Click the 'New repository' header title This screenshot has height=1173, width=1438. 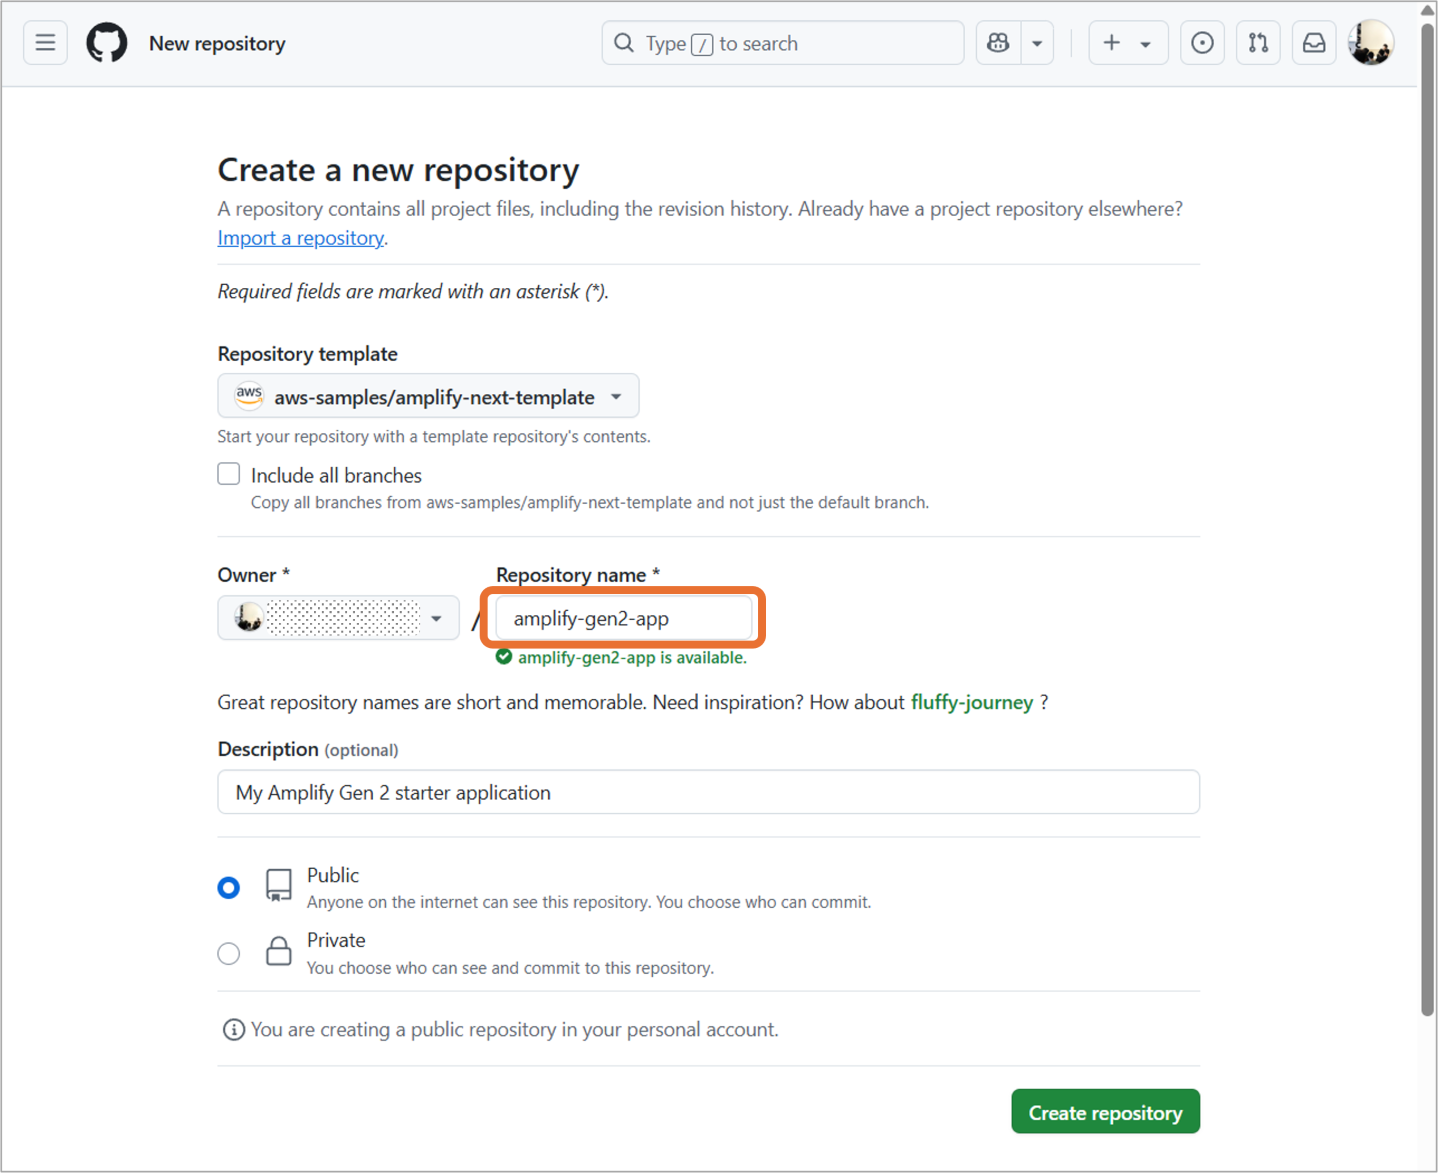(217, 43)
